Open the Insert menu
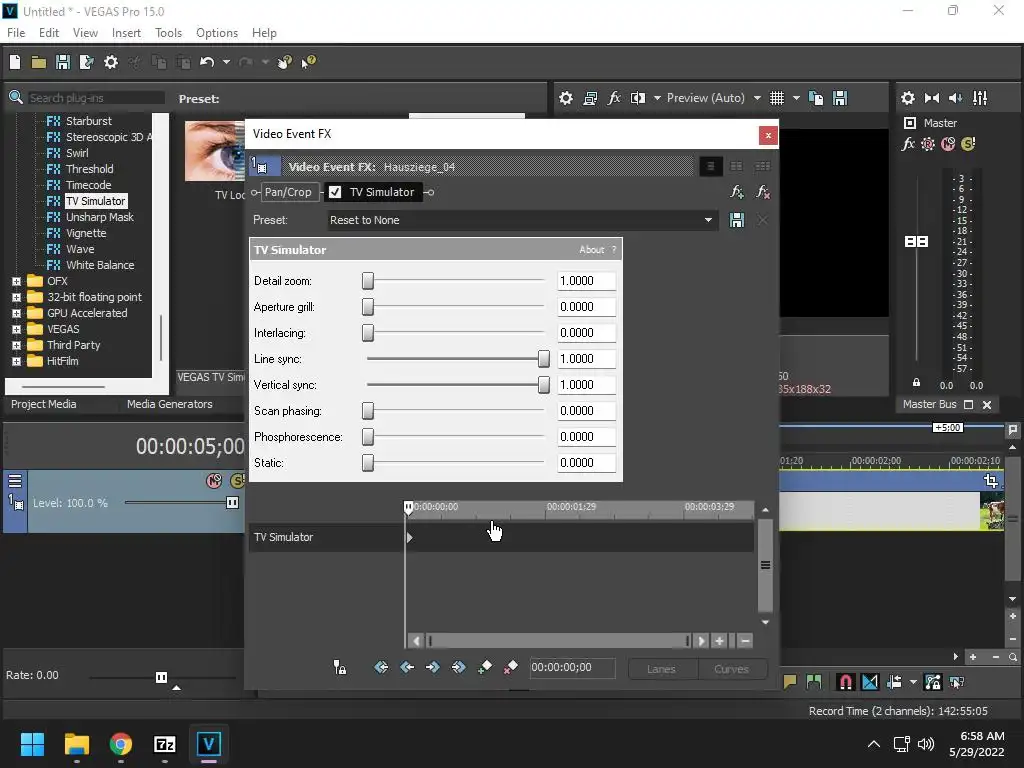 [x=126, y=33]
